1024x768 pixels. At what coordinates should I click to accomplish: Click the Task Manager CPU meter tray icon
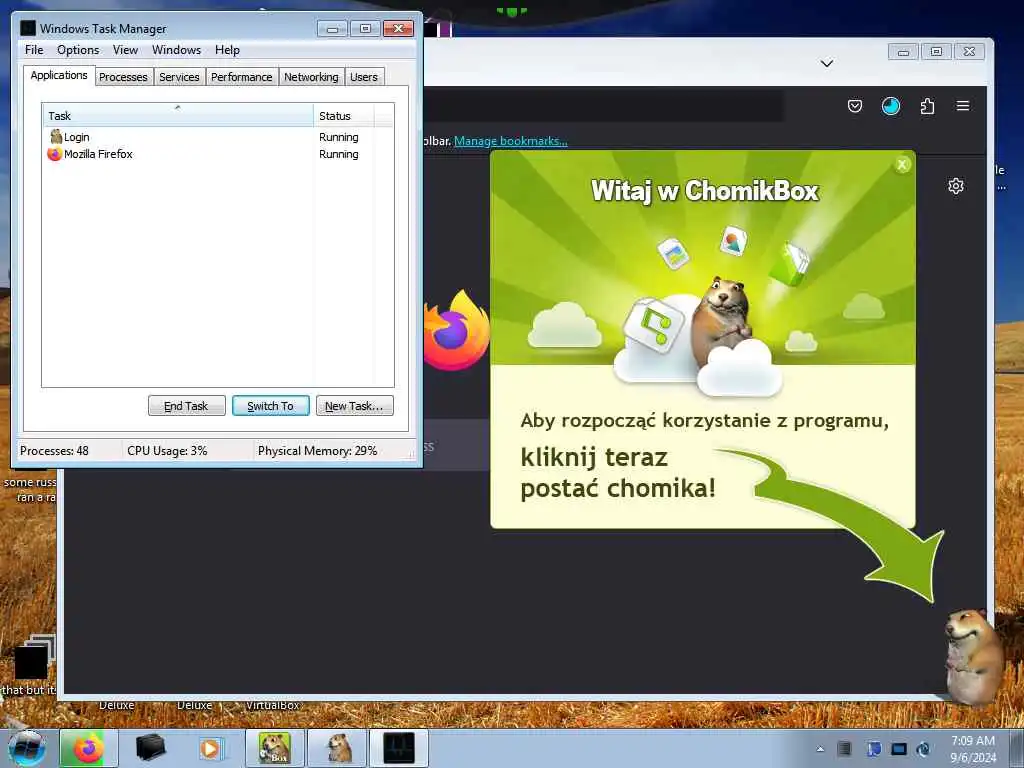point(845,748)
